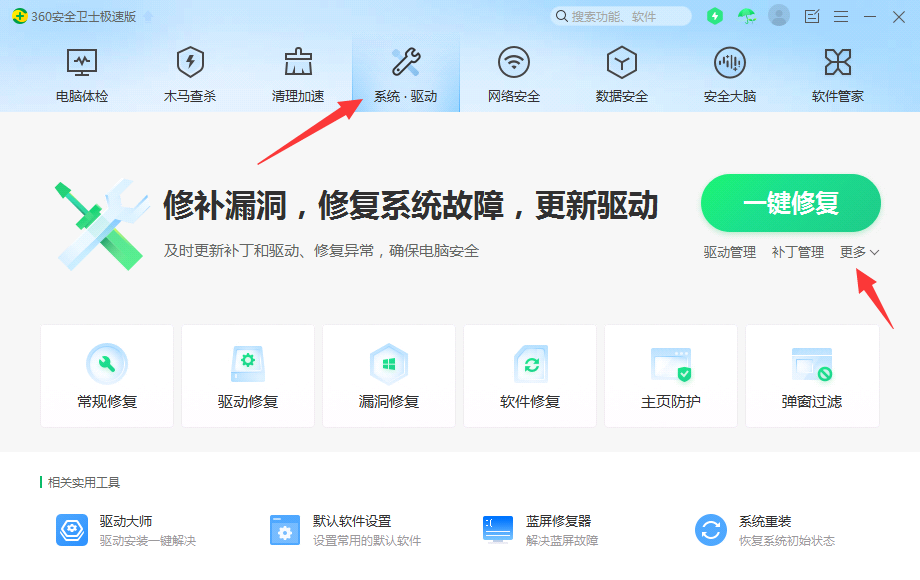
Task: Launch the 驱动大师 tool icon
Action: (72, 530)
